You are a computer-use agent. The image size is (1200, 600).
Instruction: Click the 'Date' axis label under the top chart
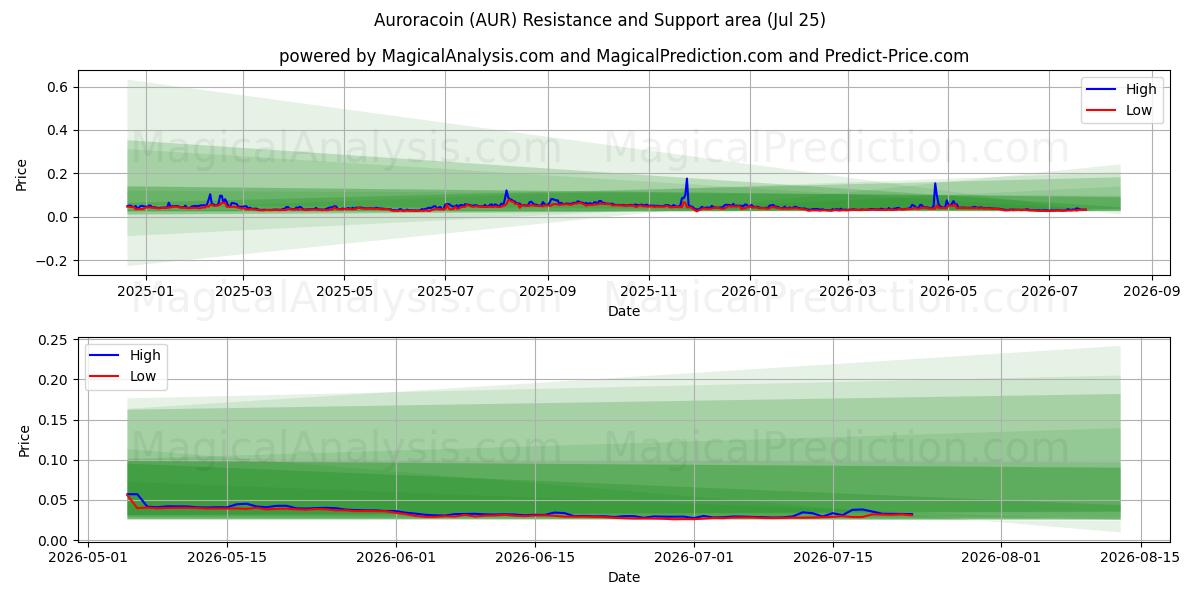coord(624,312)
